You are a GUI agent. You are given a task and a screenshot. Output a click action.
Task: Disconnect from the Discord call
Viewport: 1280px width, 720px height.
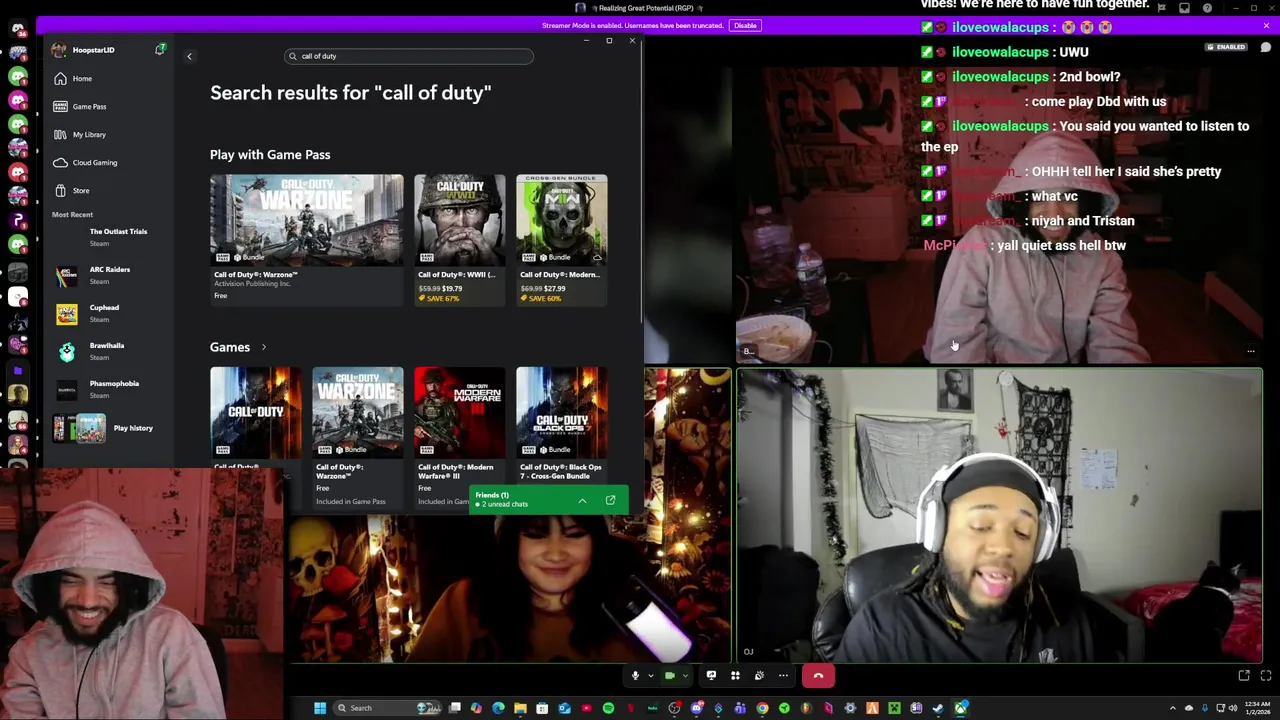[818, 676]
